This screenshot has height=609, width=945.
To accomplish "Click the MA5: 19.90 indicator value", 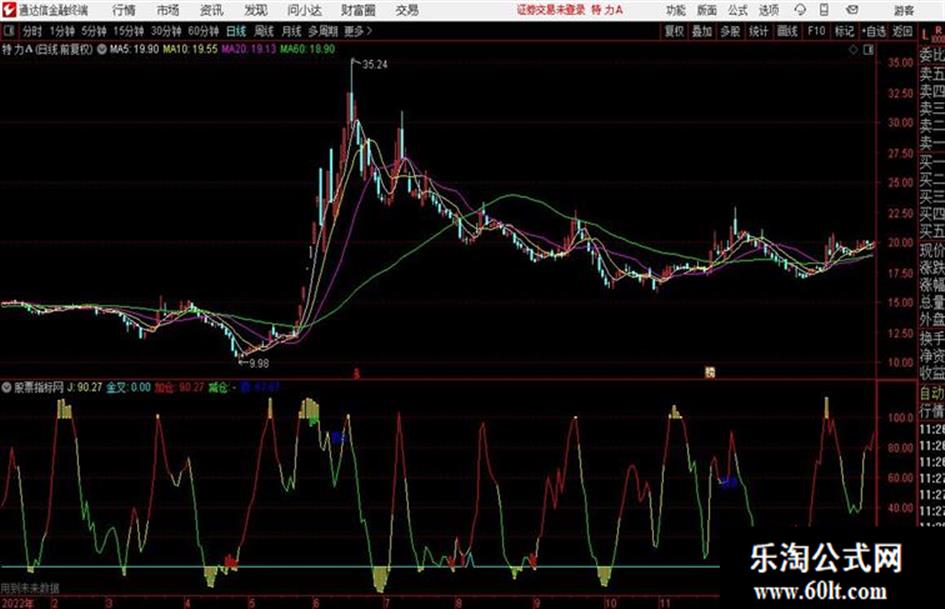I will (134, 49).
